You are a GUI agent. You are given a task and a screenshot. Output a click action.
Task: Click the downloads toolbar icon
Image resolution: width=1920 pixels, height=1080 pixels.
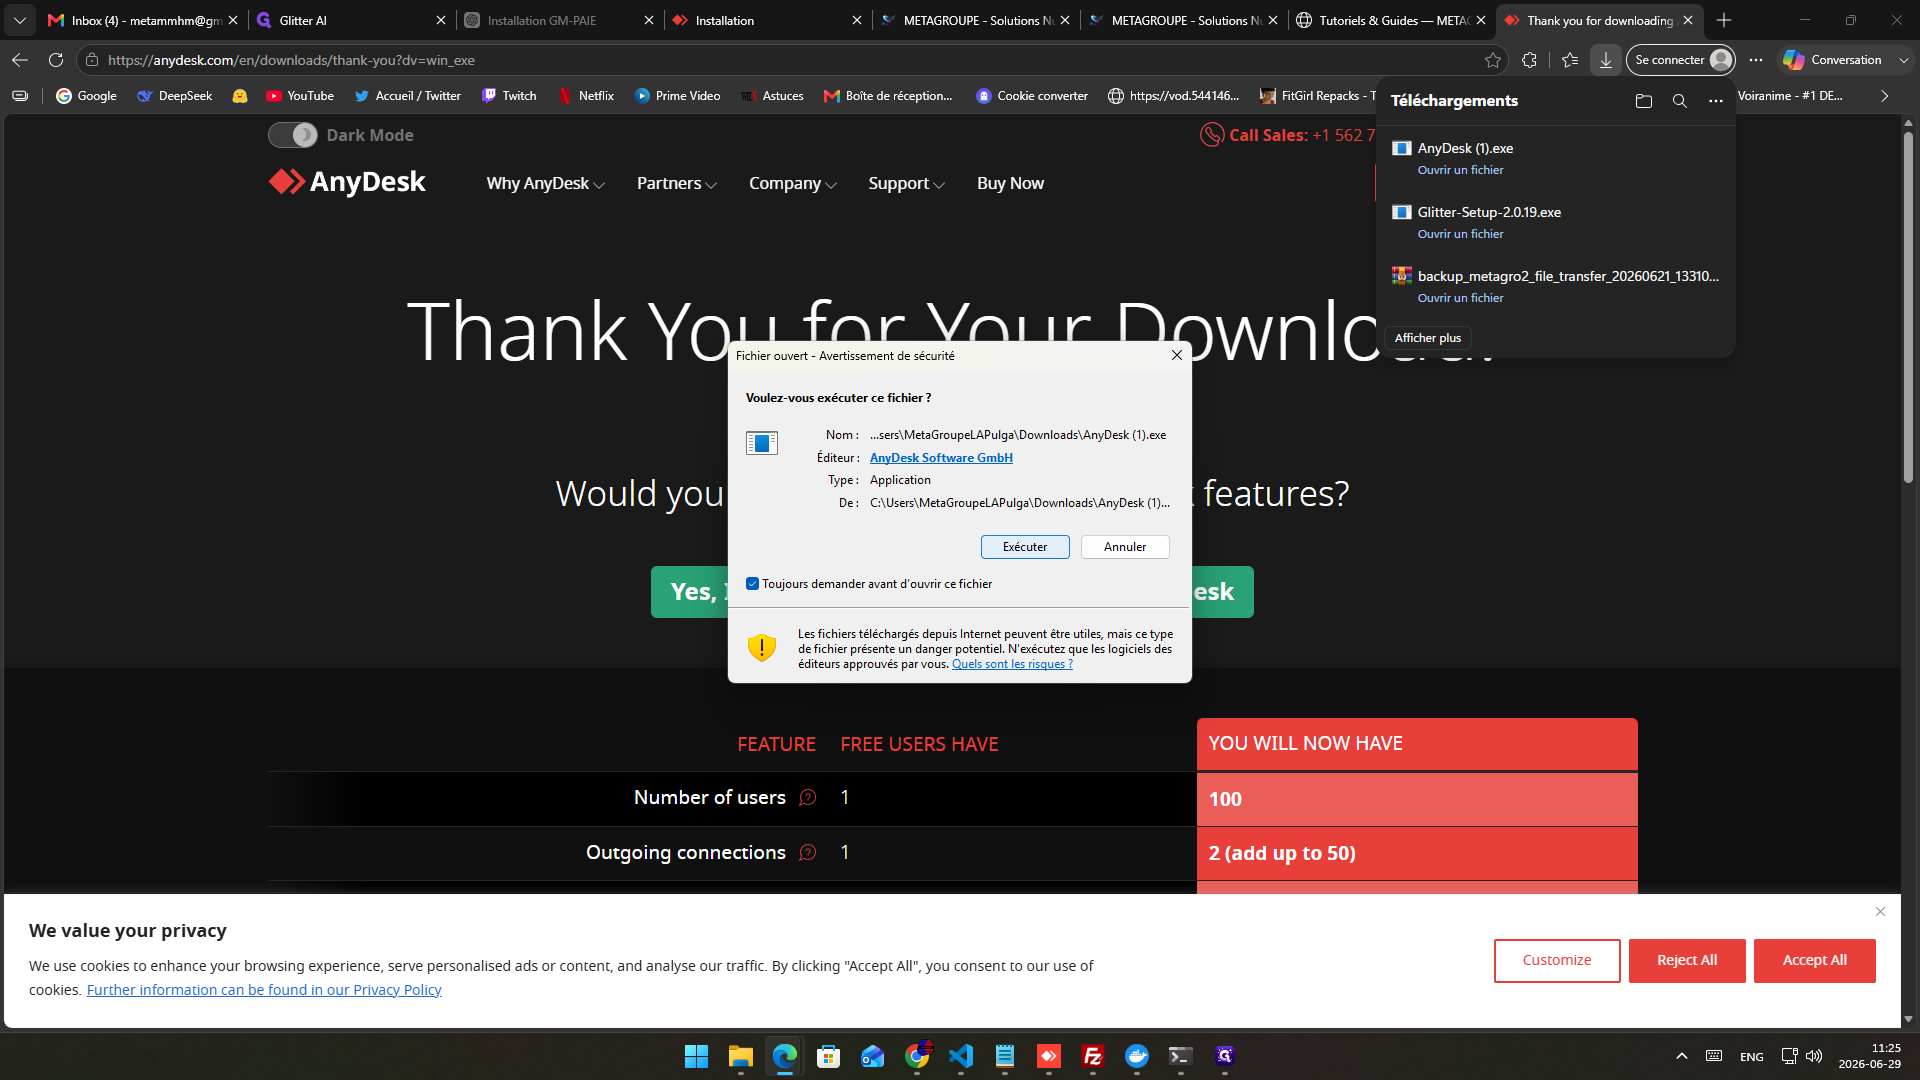pyautogui.click(x=1605, y=60)
